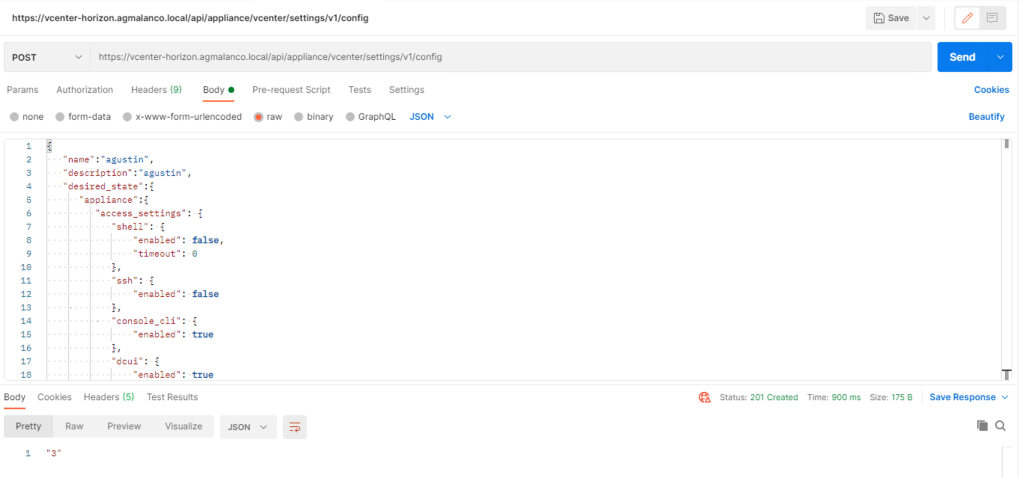Click the Save button
This screenshot has height=478, width=1023.
(x=891, y=18)
